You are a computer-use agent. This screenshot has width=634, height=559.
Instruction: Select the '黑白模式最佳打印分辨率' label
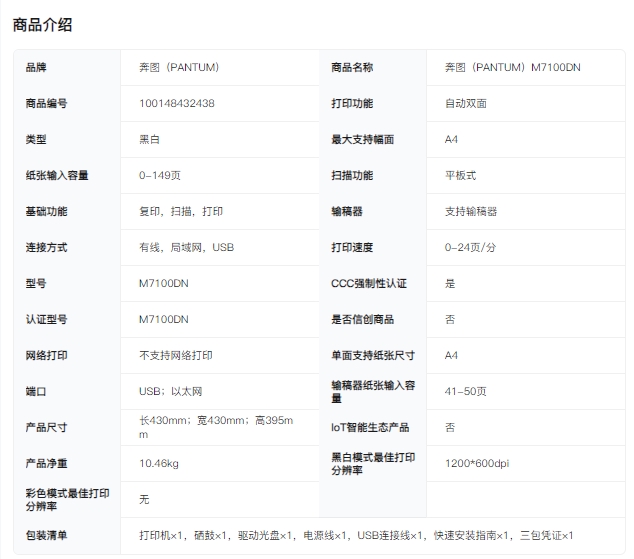point(373,463)
